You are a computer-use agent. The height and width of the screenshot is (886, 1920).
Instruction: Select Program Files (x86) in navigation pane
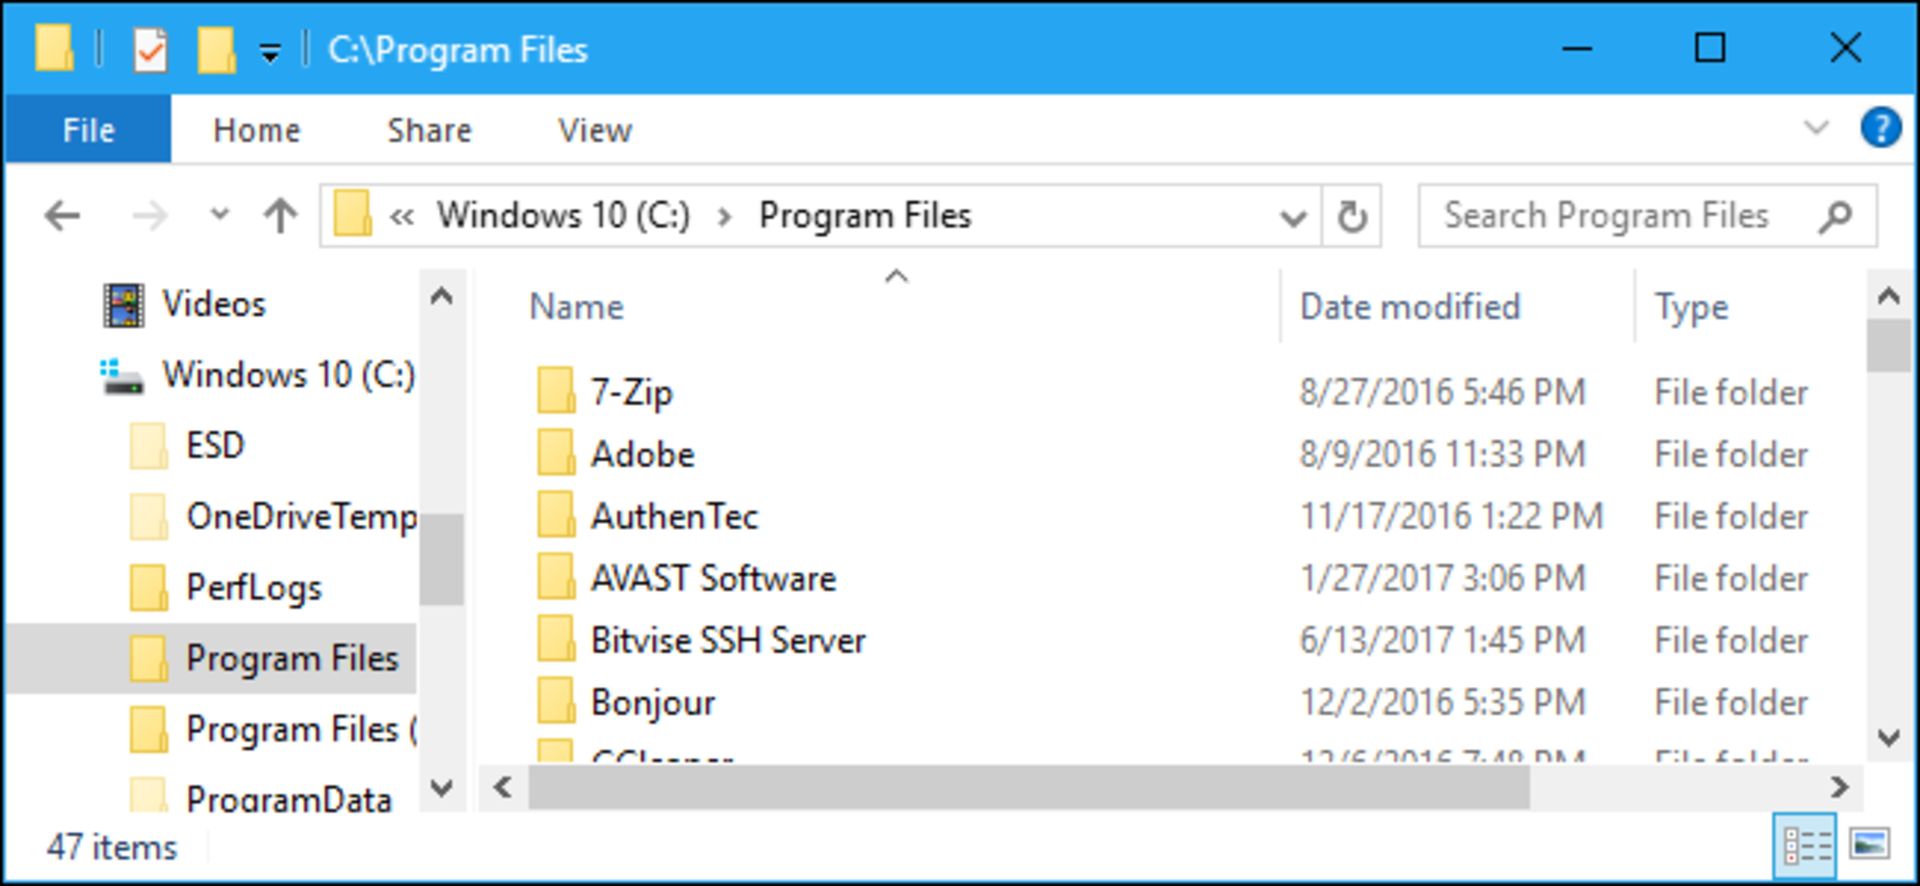coord(301,729)
